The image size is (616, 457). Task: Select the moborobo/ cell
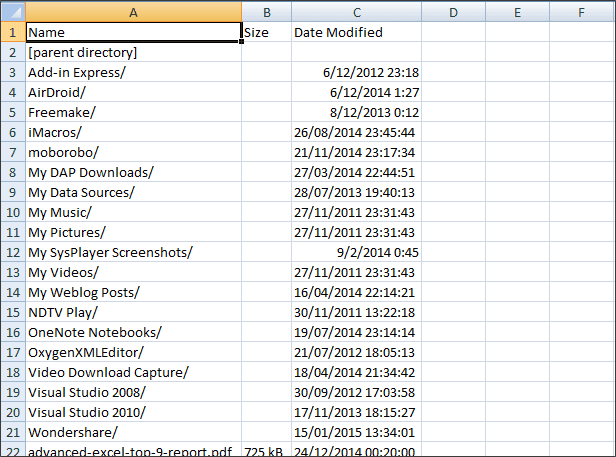pos(133,152)
